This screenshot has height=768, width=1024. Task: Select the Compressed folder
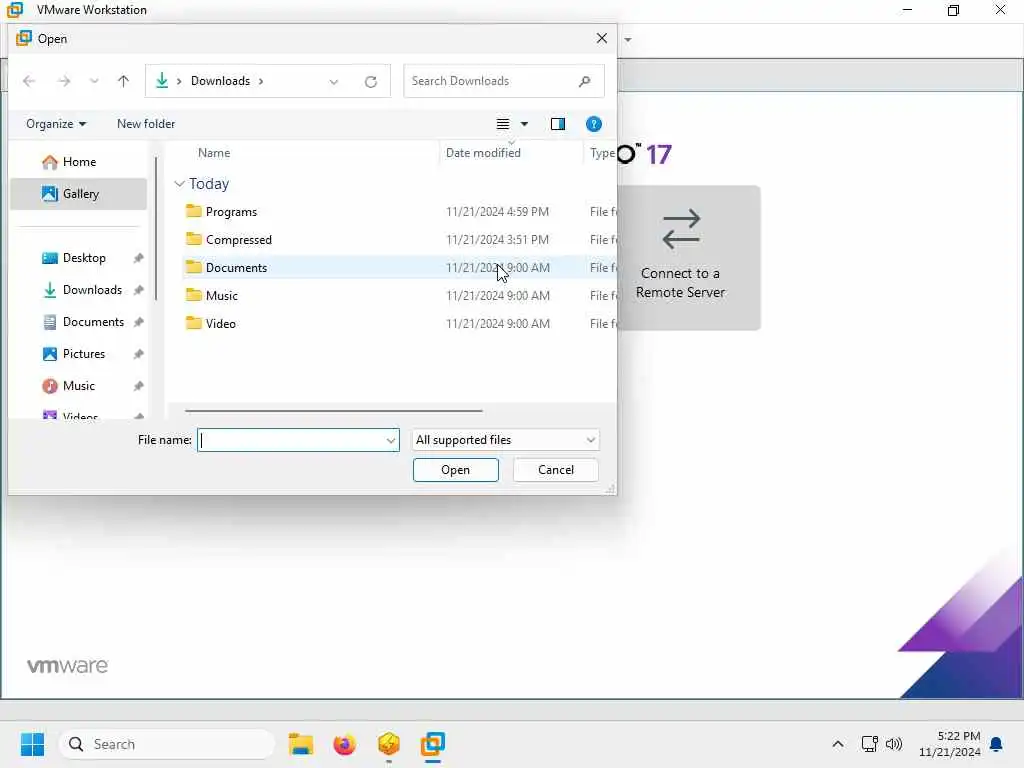pos(238,240)
